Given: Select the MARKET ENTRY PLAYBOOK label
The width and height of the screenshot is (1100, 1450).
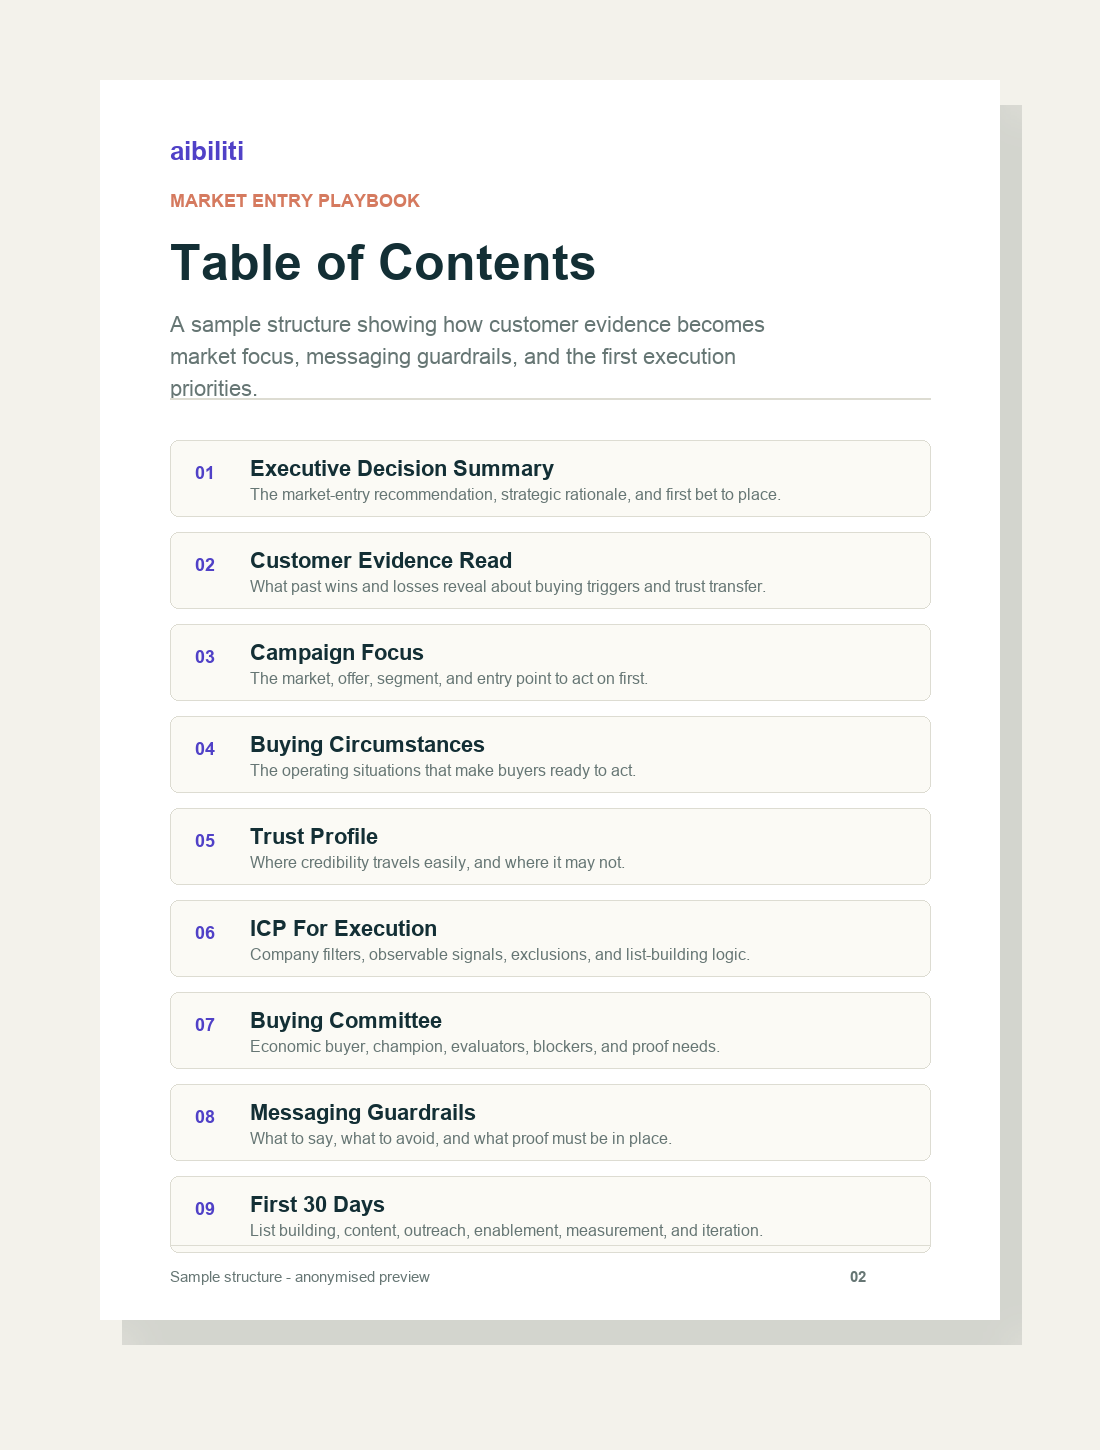Looking at the screenshot, I should 295,201.
